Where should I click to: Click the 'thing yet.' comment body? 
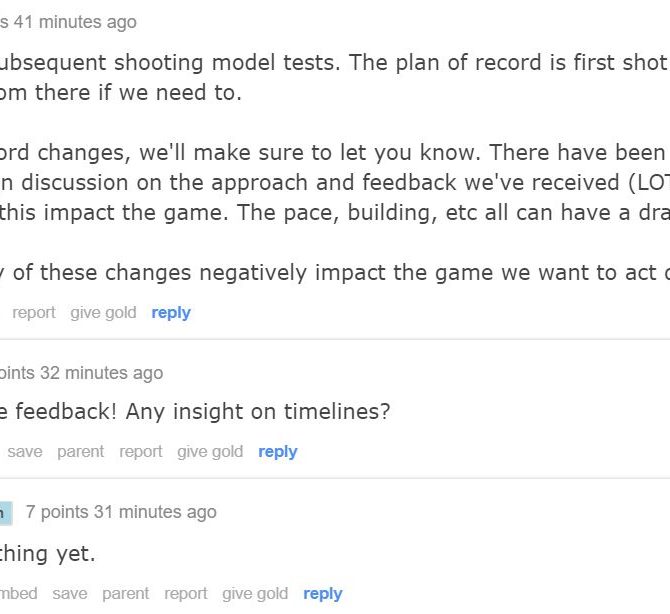(x=47, y=554)
